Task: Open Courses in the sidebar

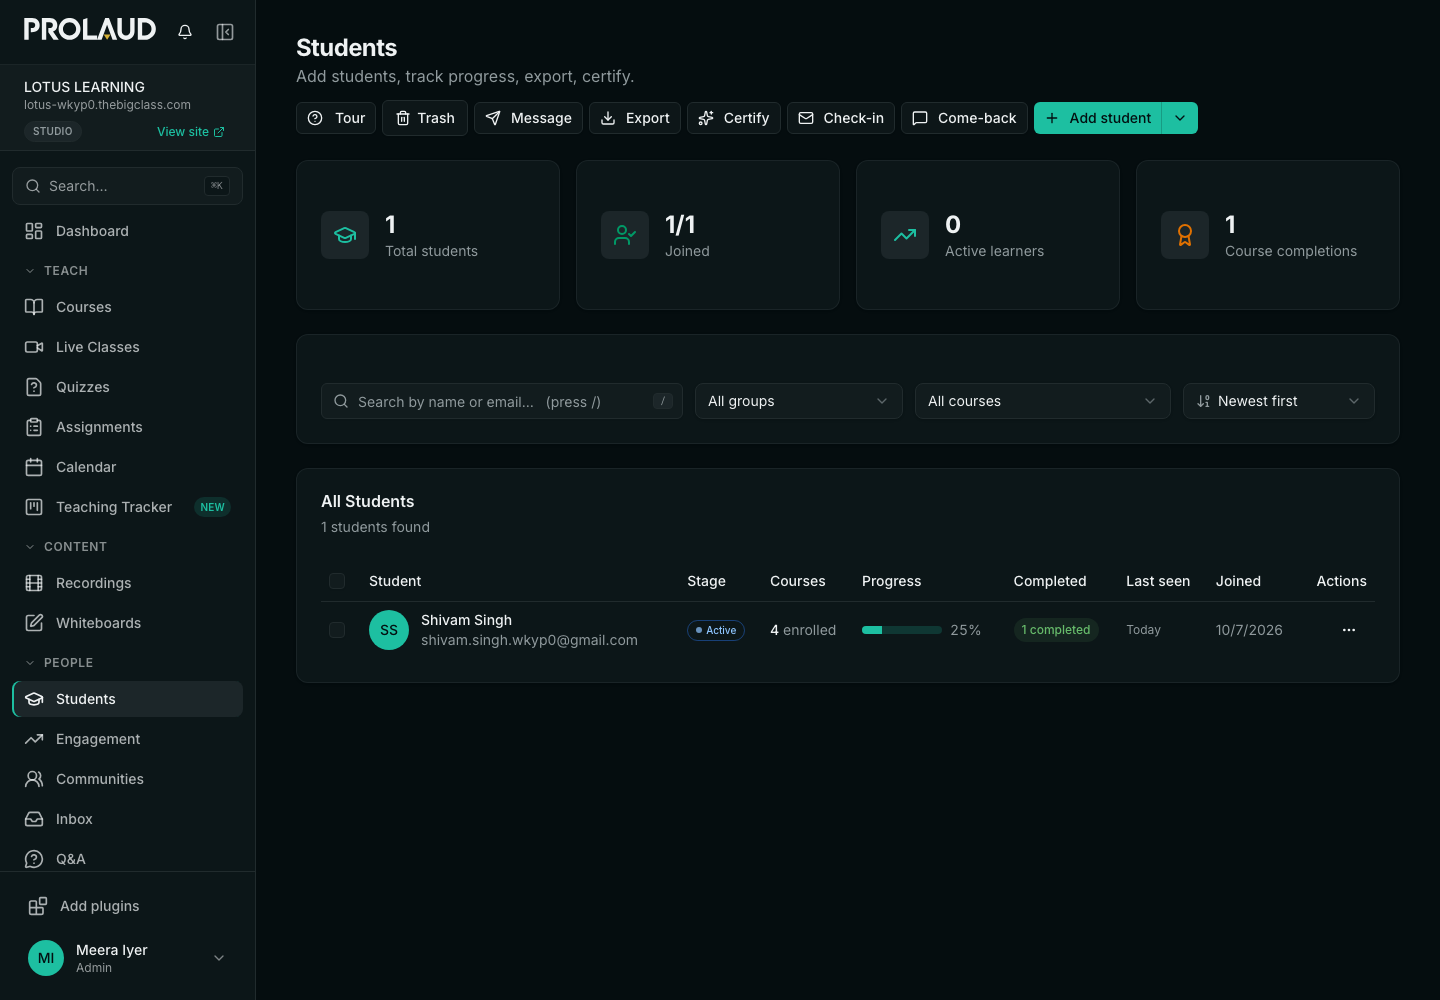Action: [x=127, y=307]
